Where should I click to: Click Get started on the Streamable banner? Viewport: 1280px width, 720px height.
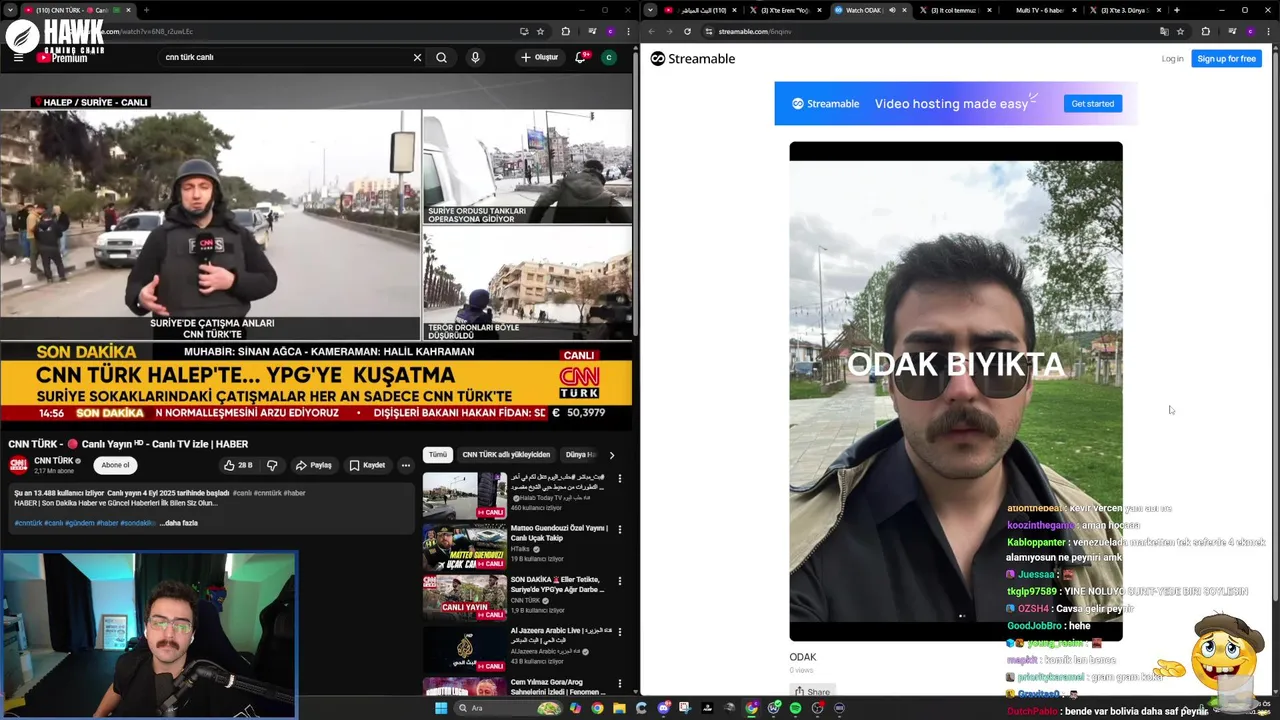click(1093, 104)
